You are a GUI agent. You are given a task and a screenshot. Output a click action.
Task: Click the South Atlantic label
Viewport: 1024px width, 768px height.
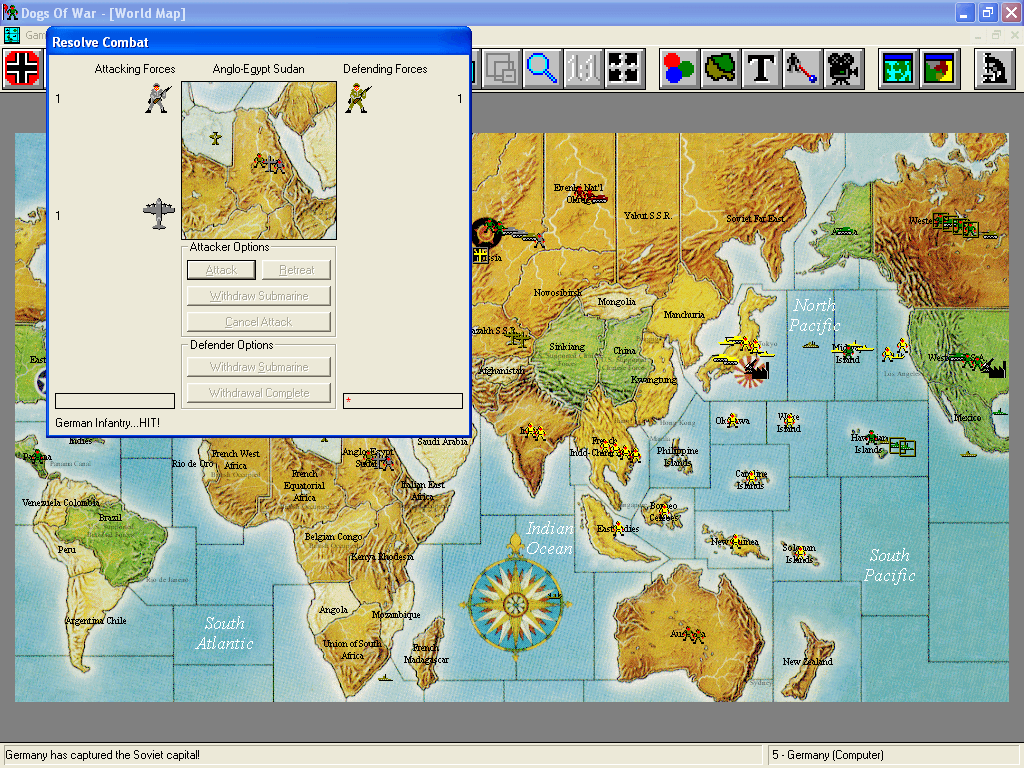click(x=225, y=633)
